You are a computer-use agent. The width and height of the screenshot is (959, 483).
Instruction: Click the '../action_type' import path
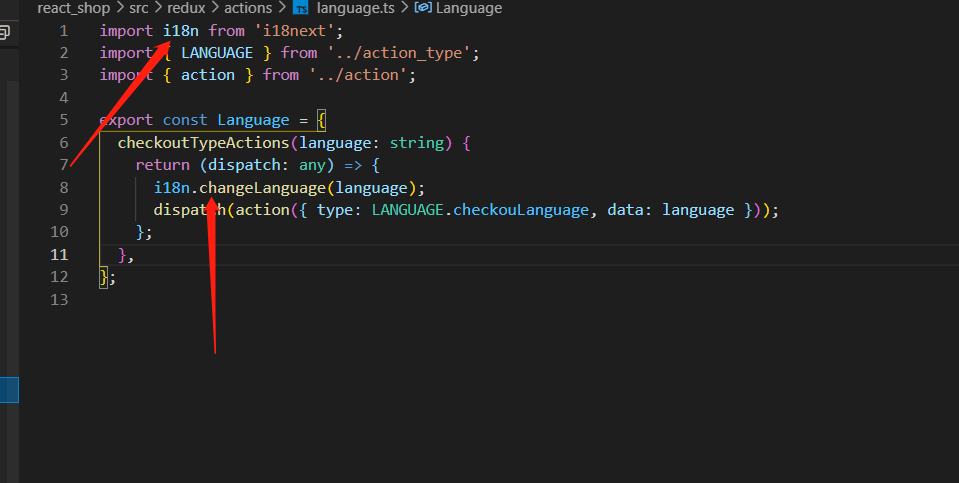tap(399, 53)
